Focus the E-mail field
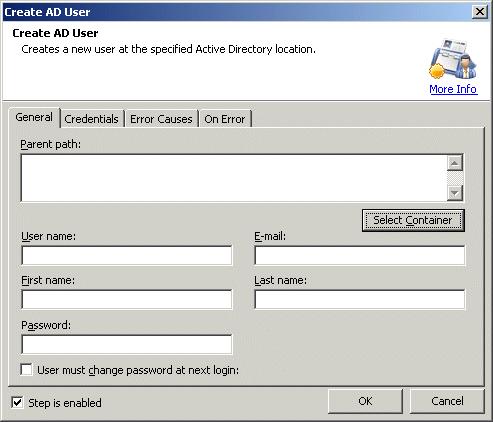 (x=359, y=256)
